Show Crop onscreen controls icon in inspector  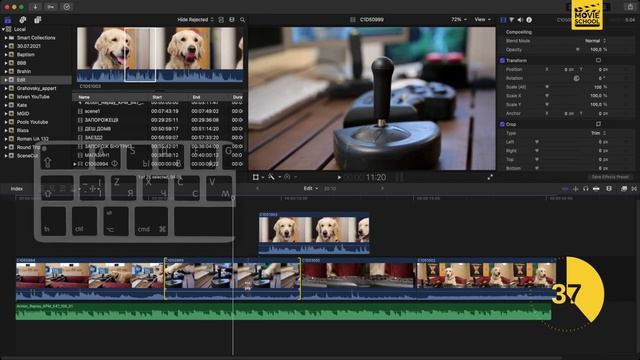(598, 124)
